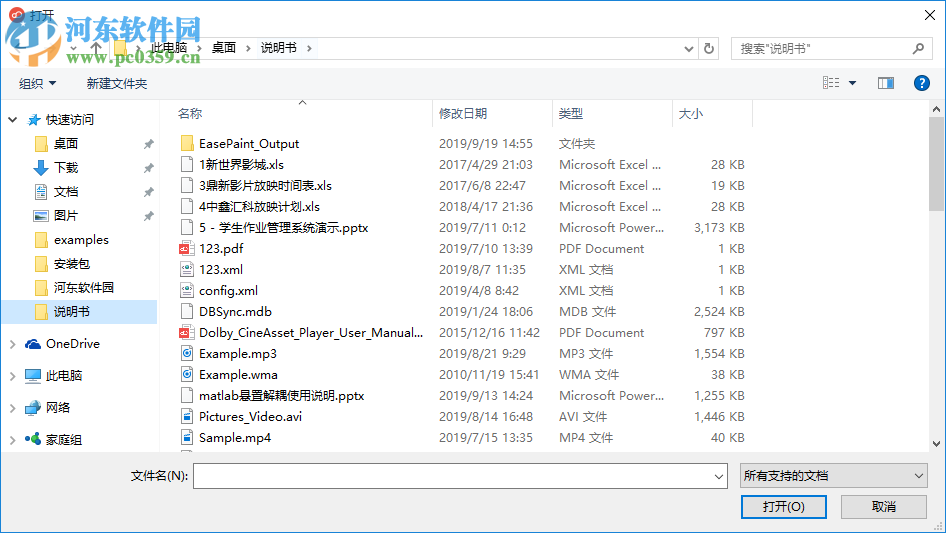
Task: Select file 3鼎新影片放映时间表.xls
Action: (x=265, y=186)
